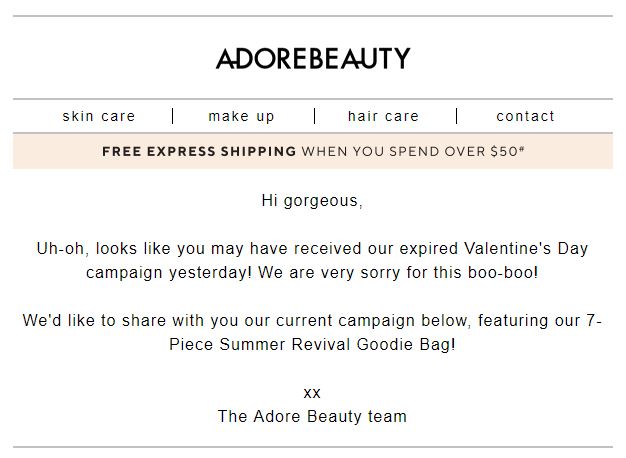
Task: Click 'Summer Revival Goodie Bag!' text
Action: (337, 344)
